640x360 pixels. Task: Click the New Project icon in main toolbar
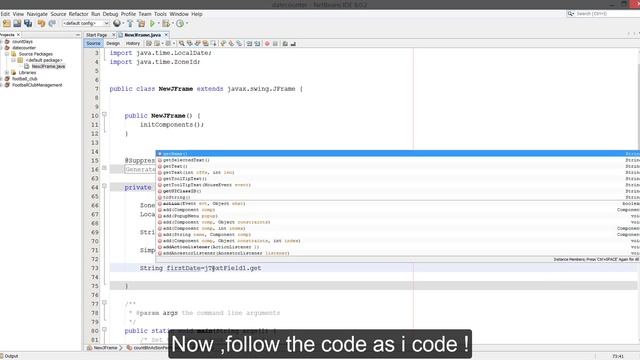click(7, 24)
